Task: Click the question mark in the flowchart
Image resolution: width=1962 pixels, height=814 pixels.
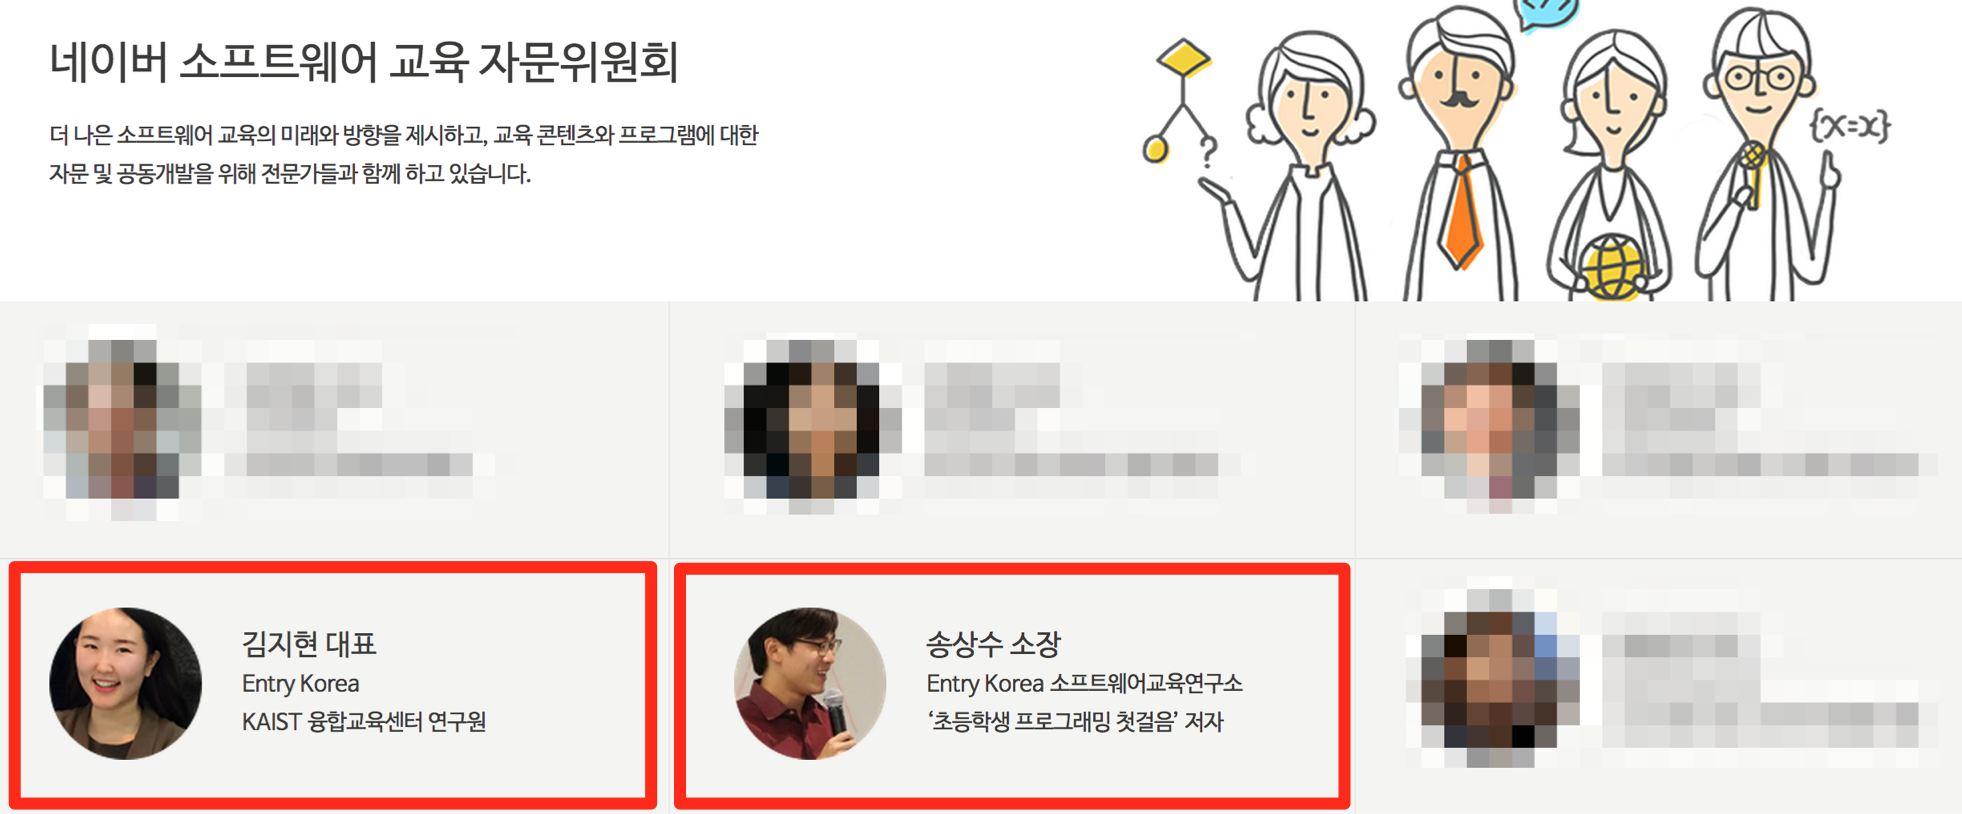Action: pyautogui.click(x=1208, y=151)
